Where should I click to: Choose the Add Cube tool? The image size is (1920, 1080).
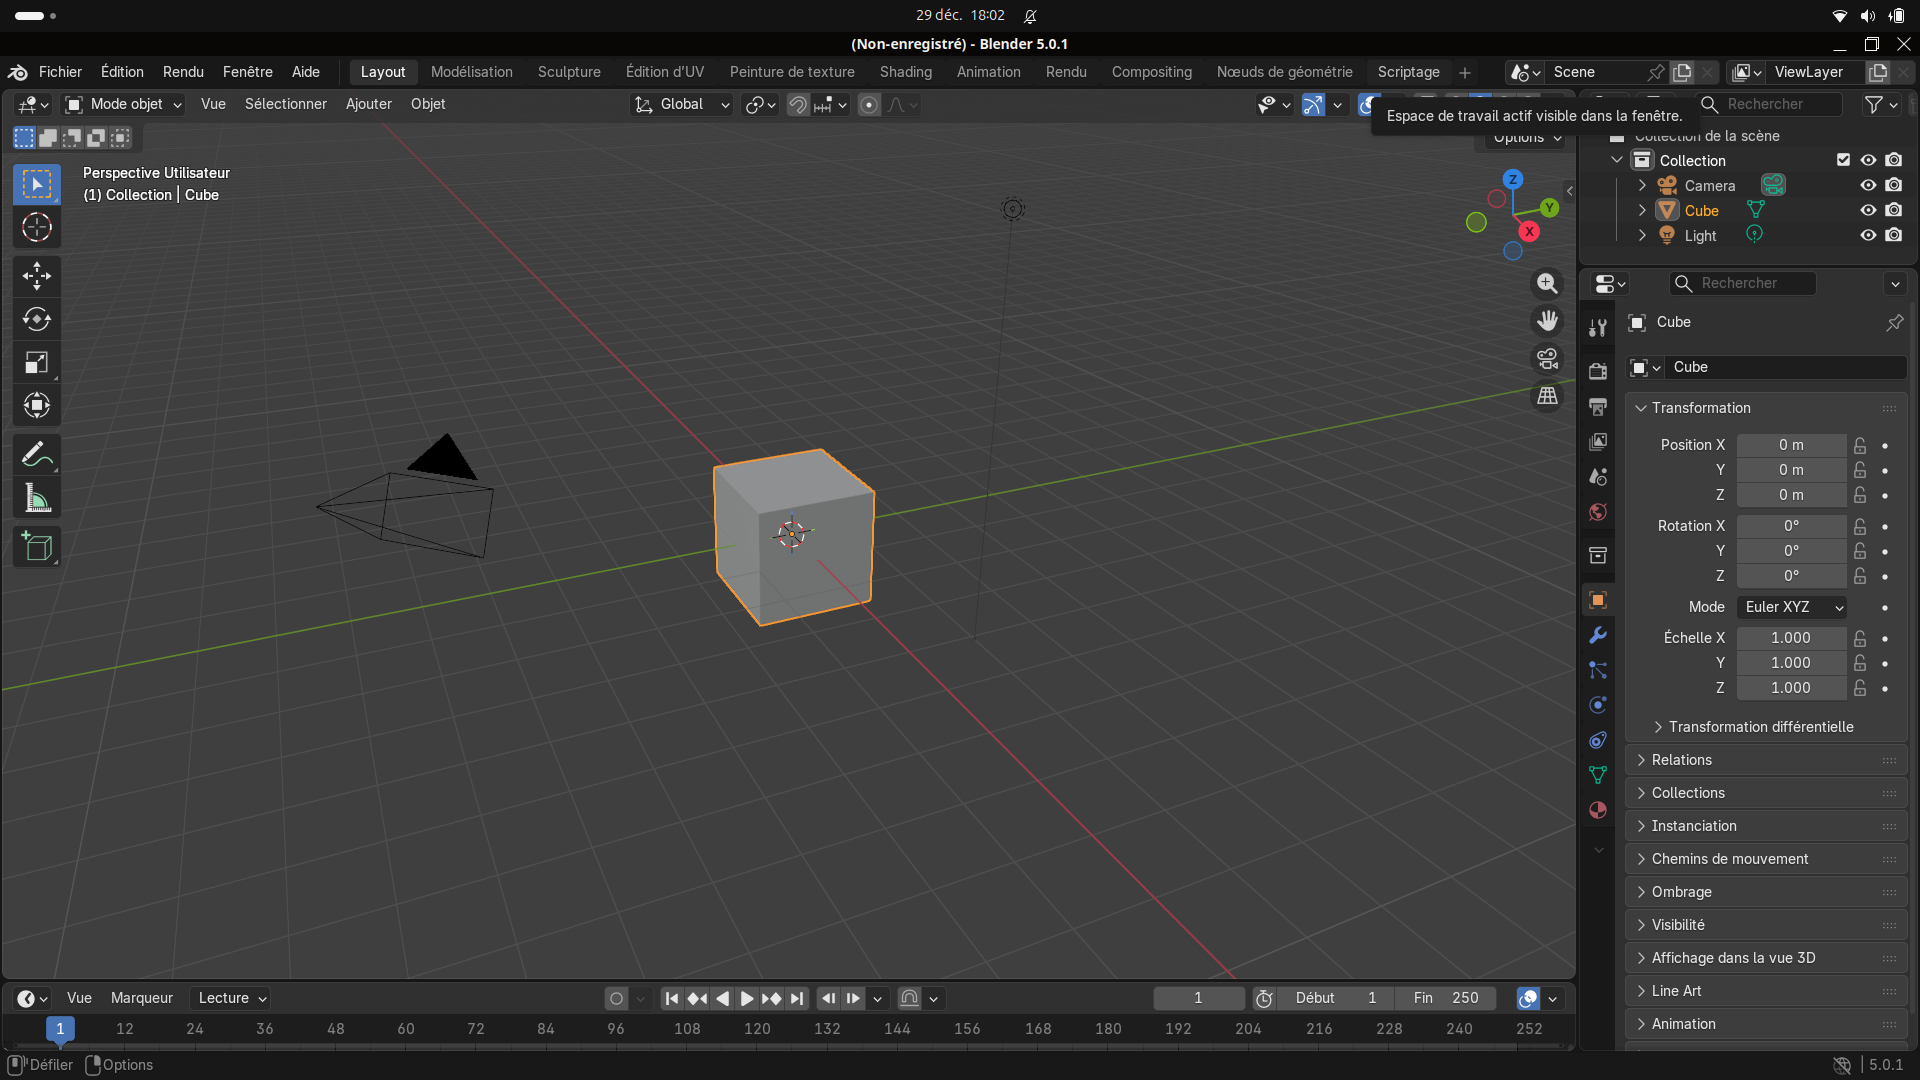coord(37,547)
